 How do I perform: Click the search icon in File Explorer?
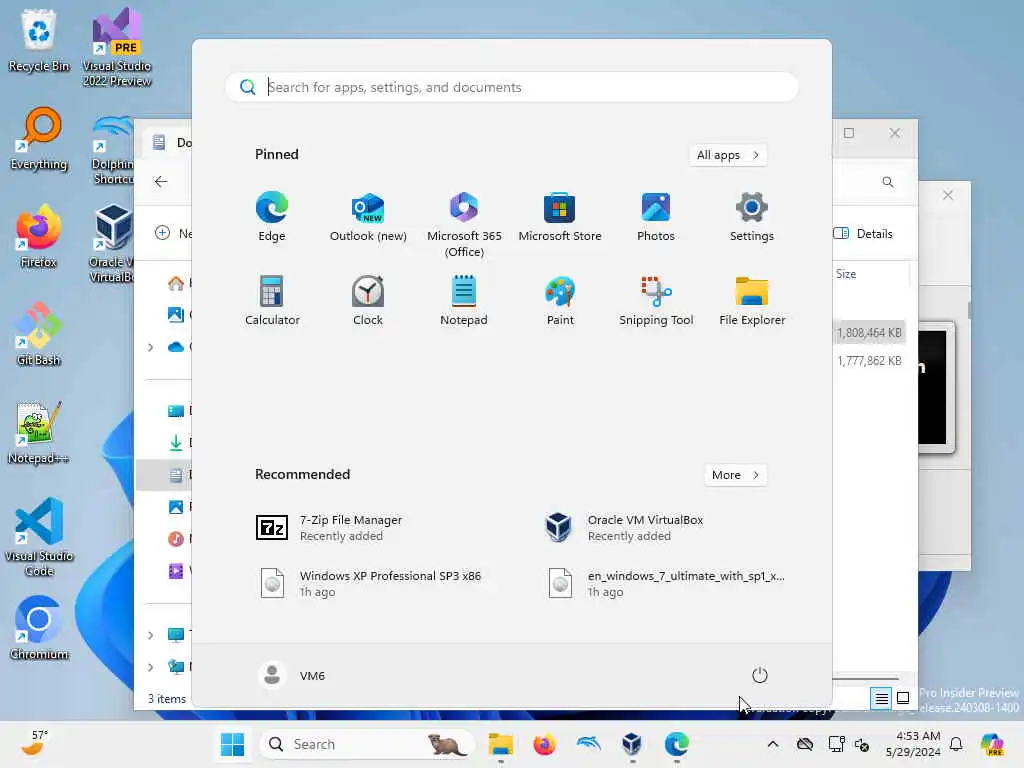tap(888, 182)
